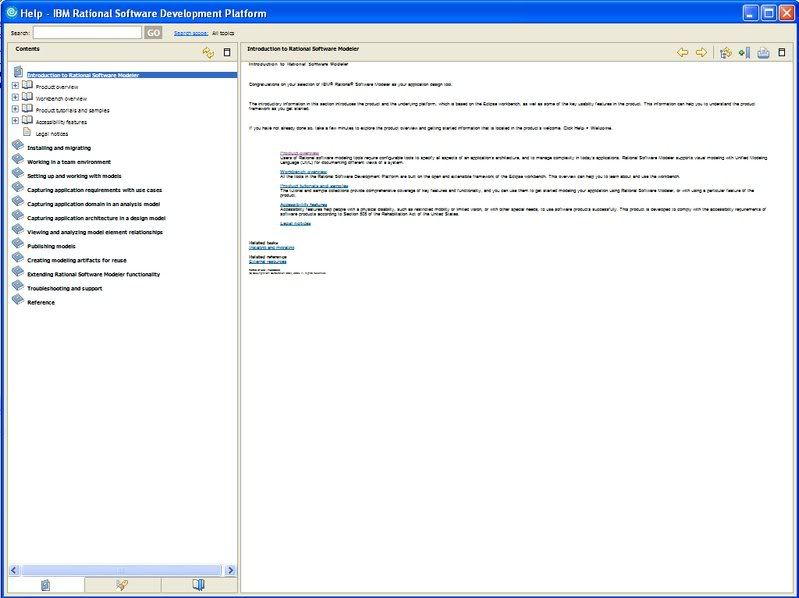Open the Installing and migrating related-tasks link
The height and width of the screenshot is (598, 799).
pyautogui.click(x=272, y=248)
